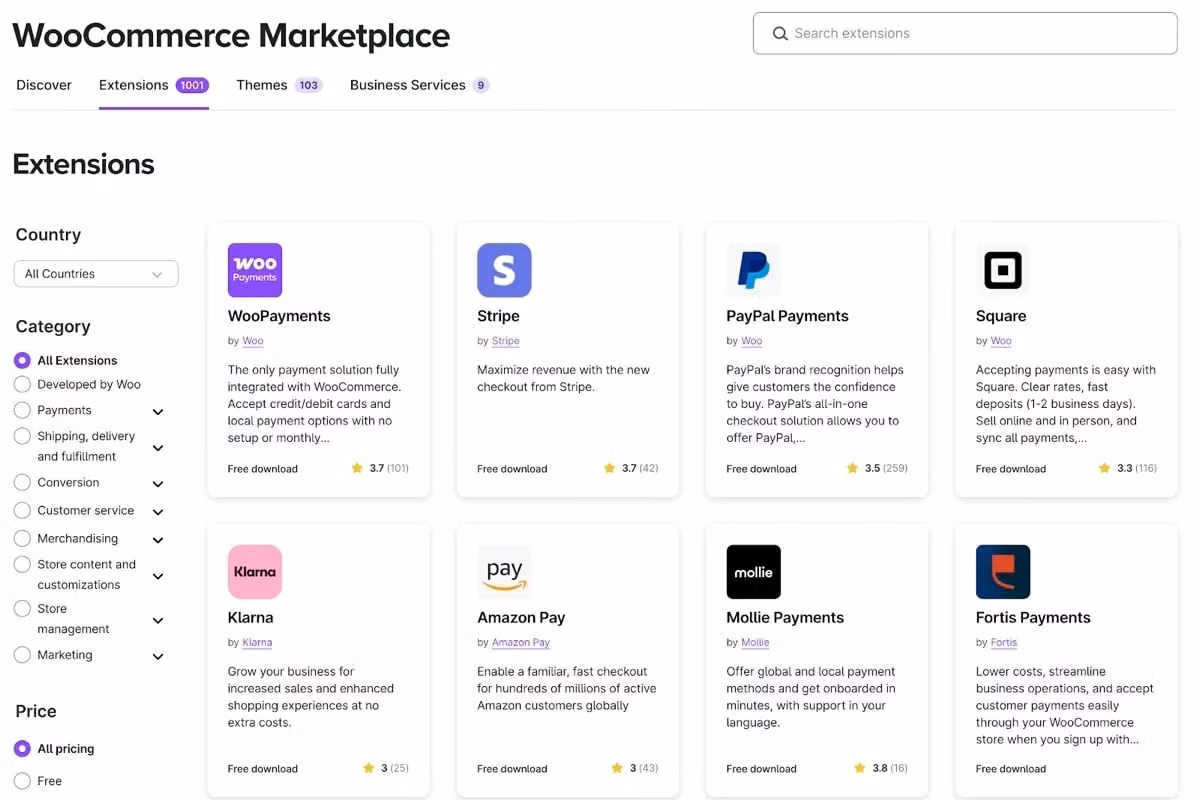Viewport: 1200px width, 800px height.
Task: Open the Amazon Pay logo icon
Action: coord(504,572)
